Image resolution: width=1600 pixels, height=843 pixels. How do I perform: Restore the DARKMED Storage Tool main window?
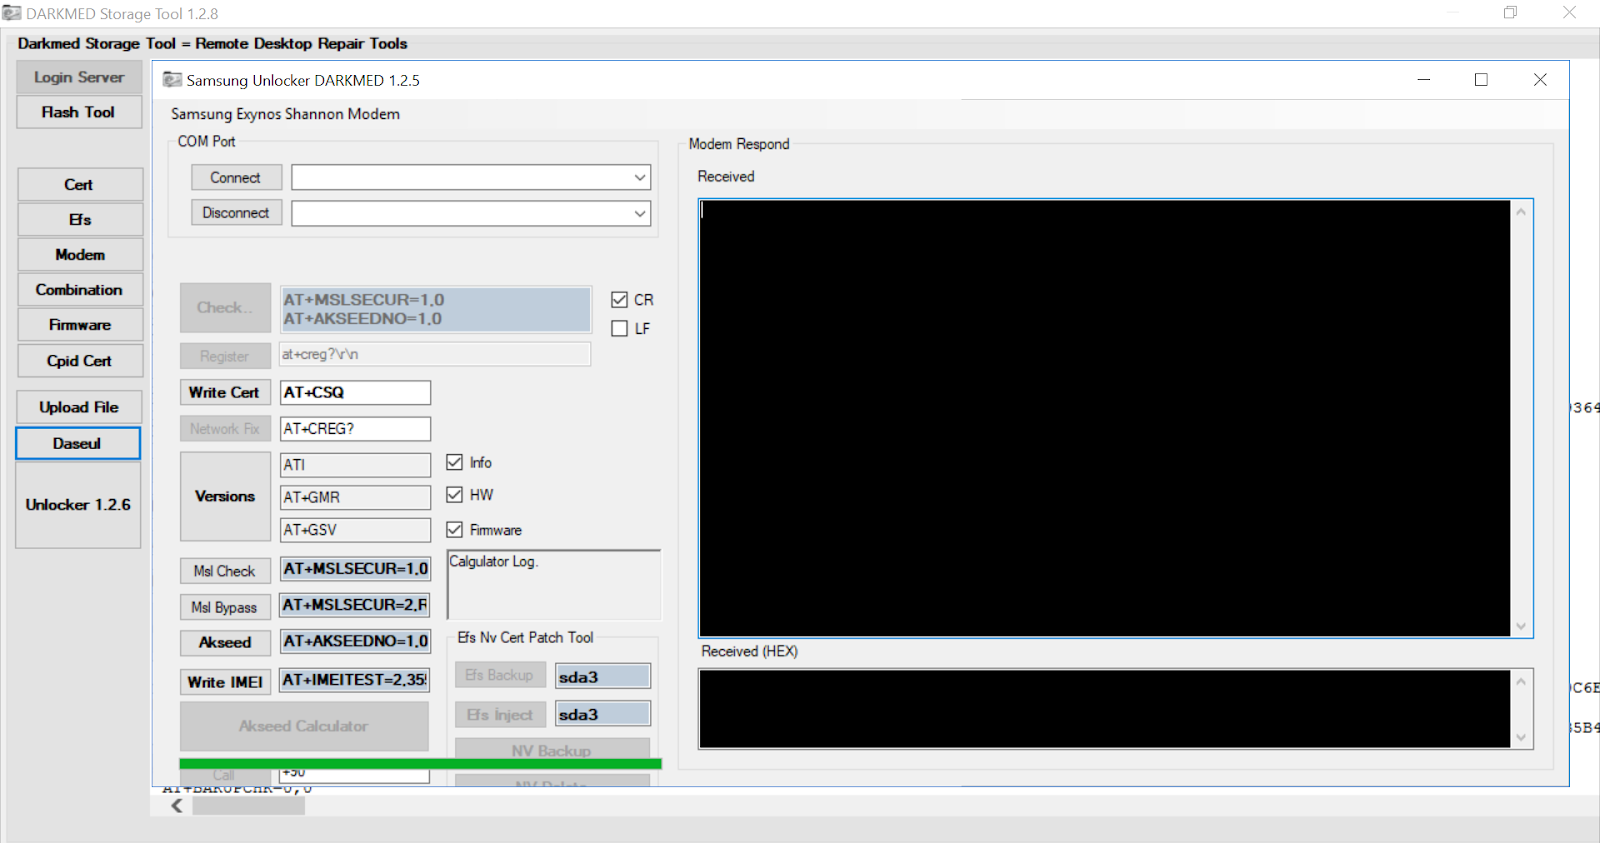click(x=1511, y=13)
